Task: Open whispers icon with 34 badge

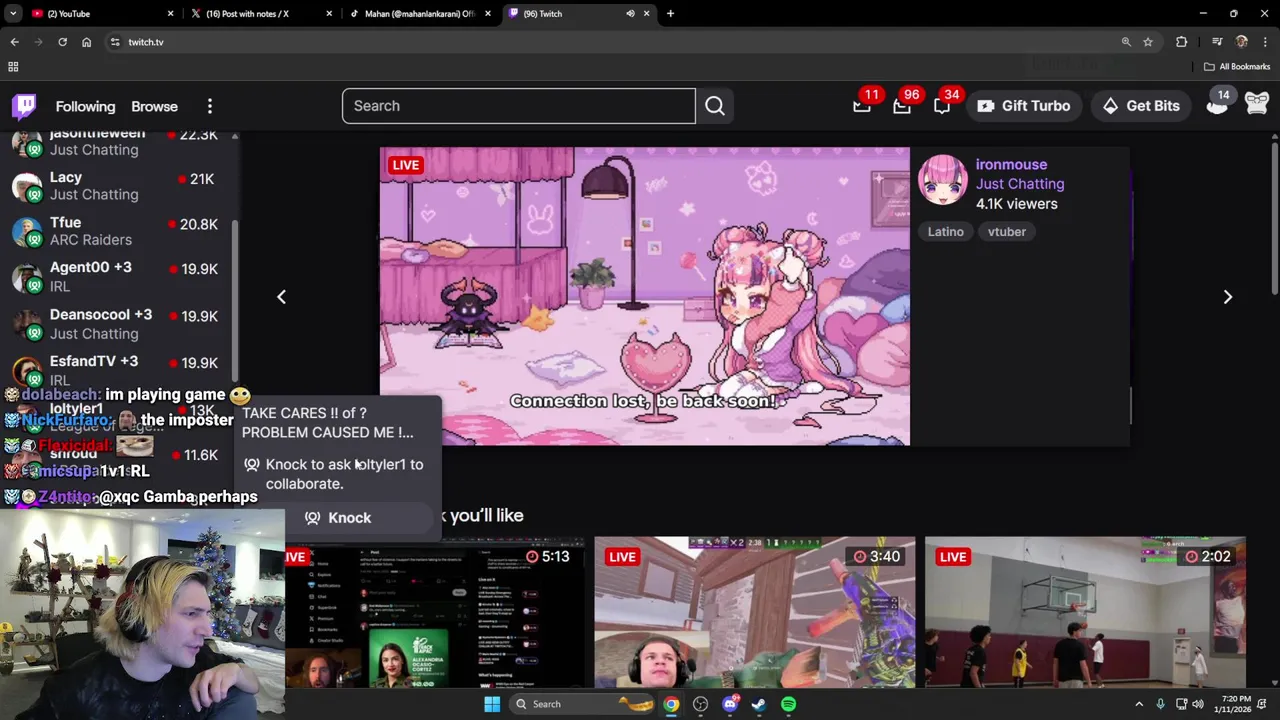Action: 942,106
